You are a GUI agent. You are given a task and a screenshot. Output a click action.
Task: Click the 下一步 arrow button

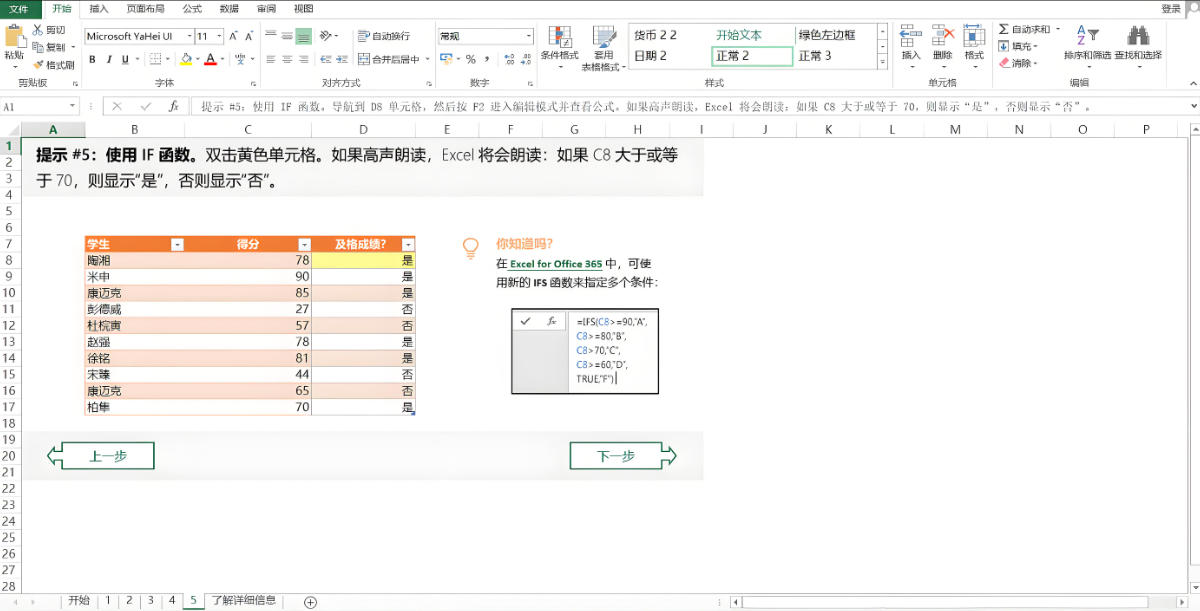(x=622, y=456)
